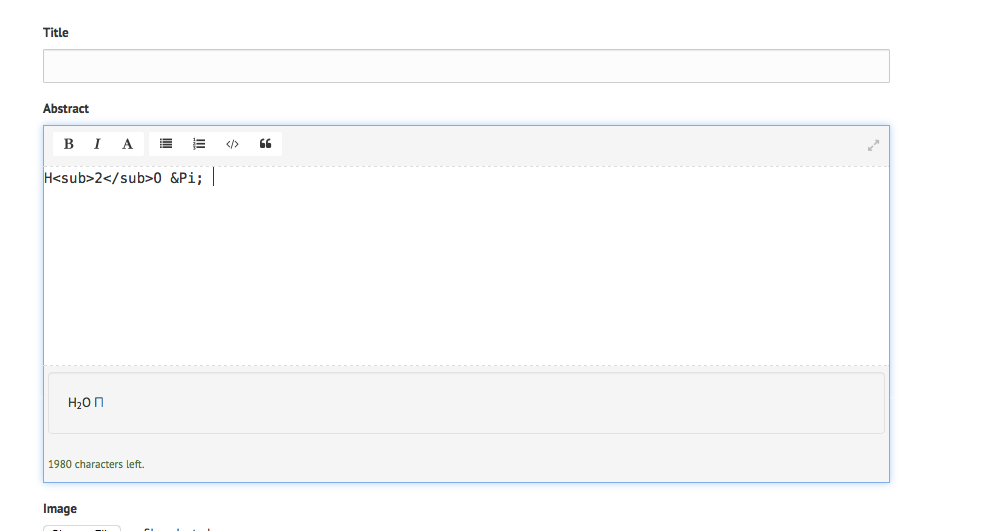
Task: Insert a code block with the </> icon
Action: [x=232, y=144]
